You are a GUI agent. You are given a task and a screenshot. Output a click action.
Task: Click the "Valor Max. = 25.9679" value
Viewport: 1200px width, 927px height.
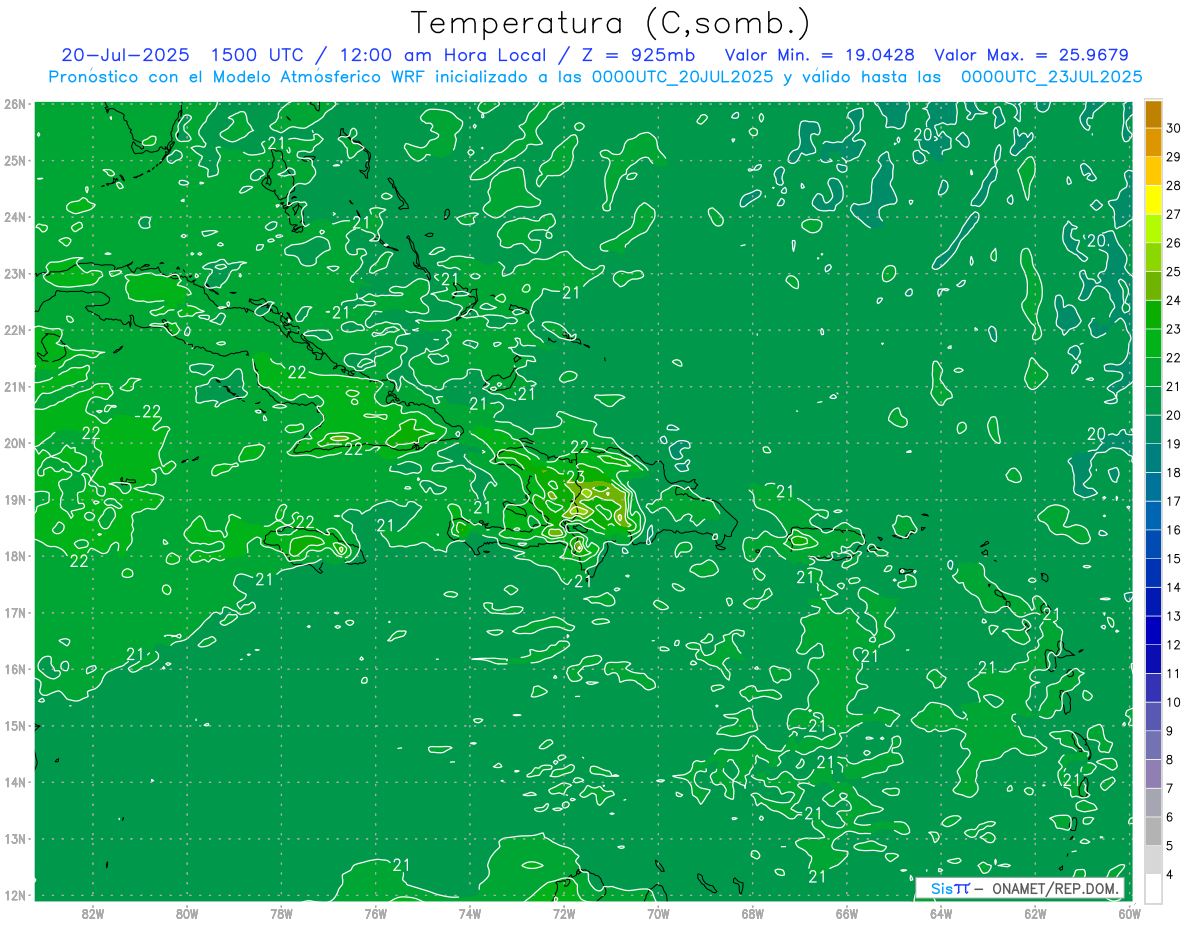tap(1031, 55)
